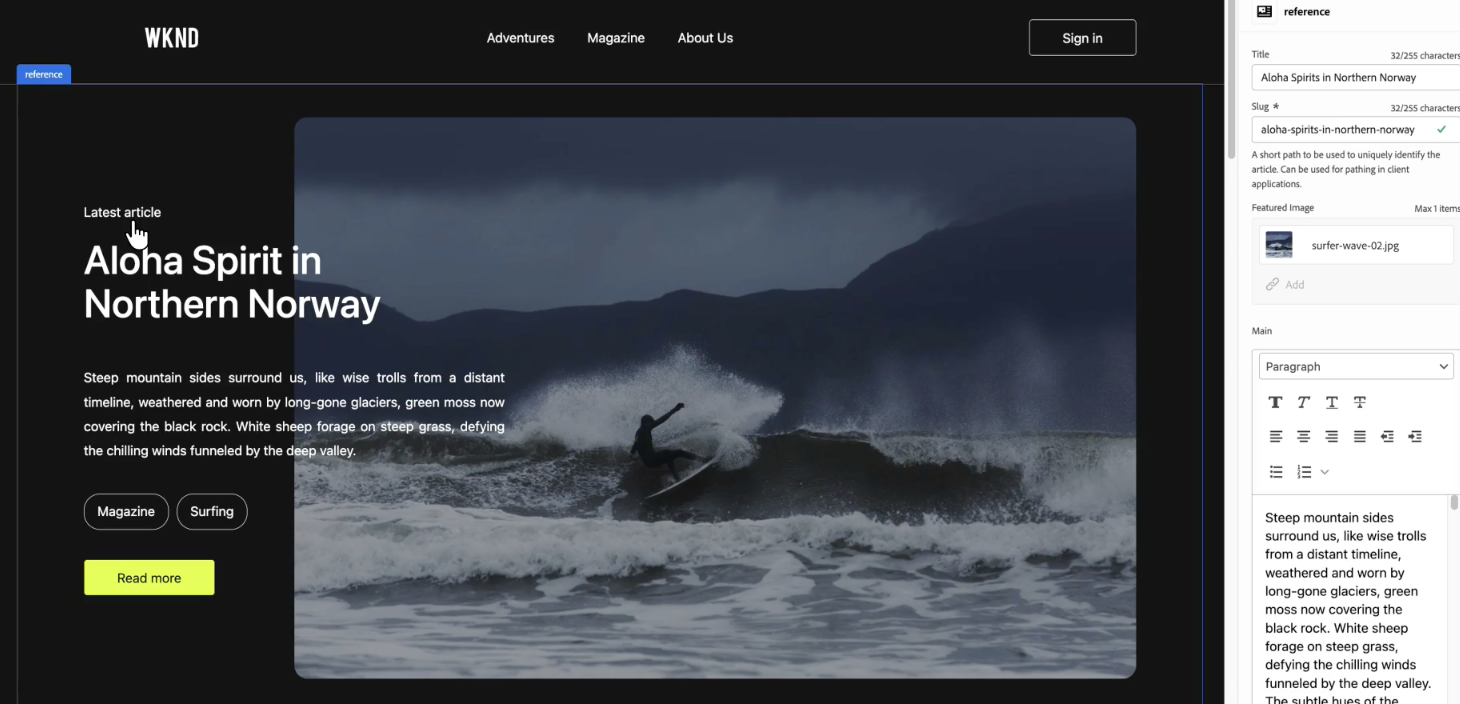
Task: Insert a bulleted list
Action: 1275,472
